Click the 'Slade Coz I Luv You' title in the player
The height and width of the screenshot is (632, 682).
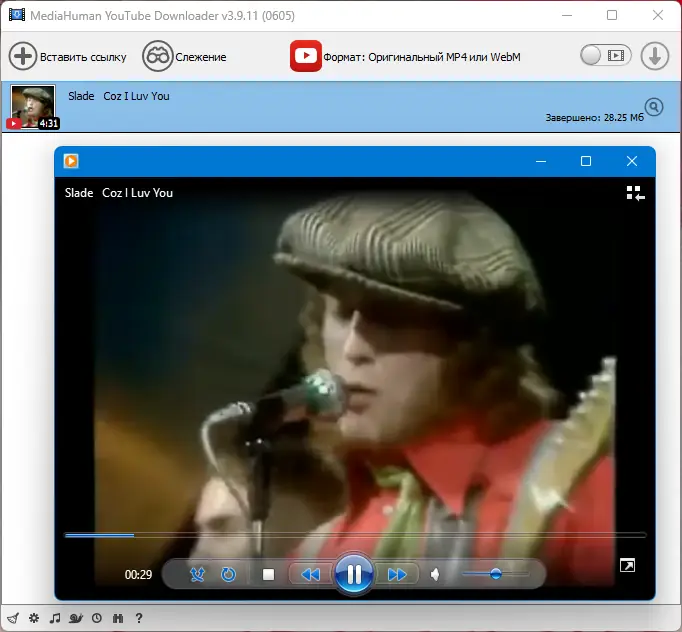click(x=119, y=193)
